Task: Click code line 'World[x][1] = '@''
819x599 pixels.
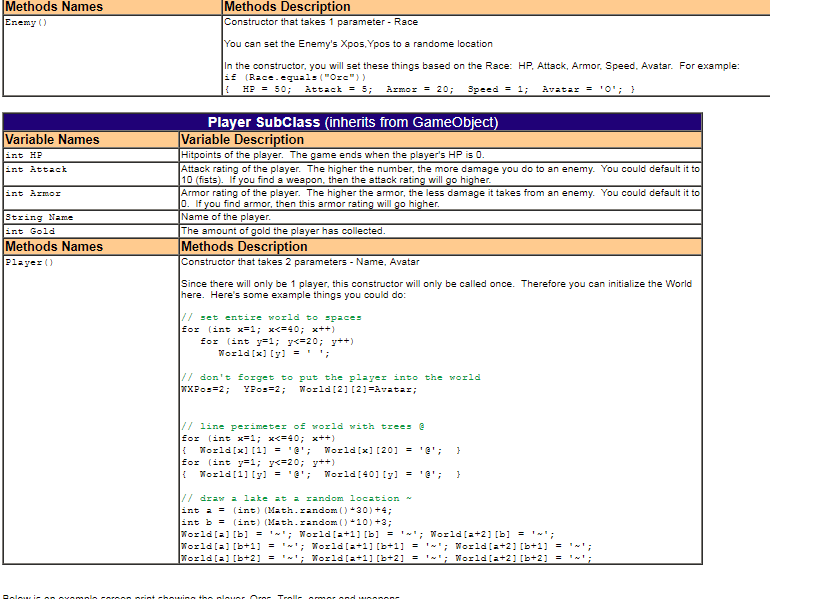Action: (255, 451)
